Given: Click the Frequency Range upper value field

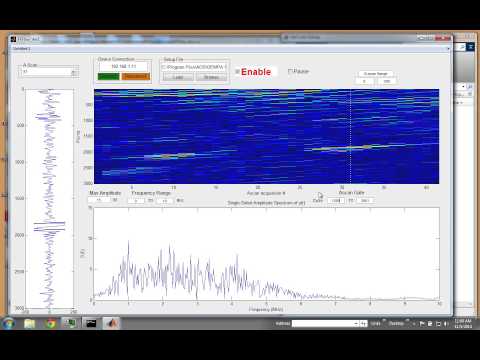Looking at the screenshot, I should pos(164,201).
